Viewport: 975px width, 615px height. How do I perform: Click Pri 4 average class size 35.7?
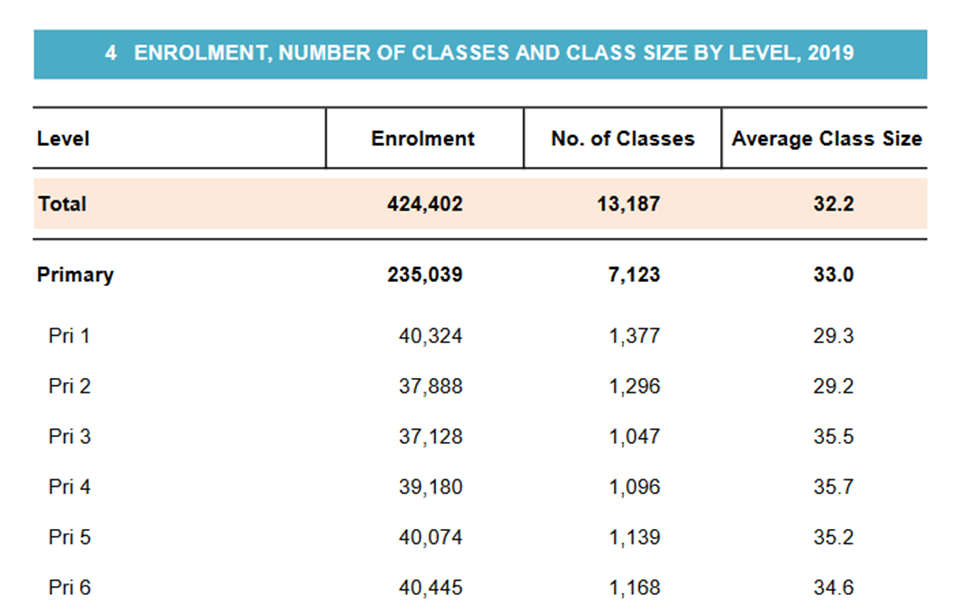[x=833, y=487]
